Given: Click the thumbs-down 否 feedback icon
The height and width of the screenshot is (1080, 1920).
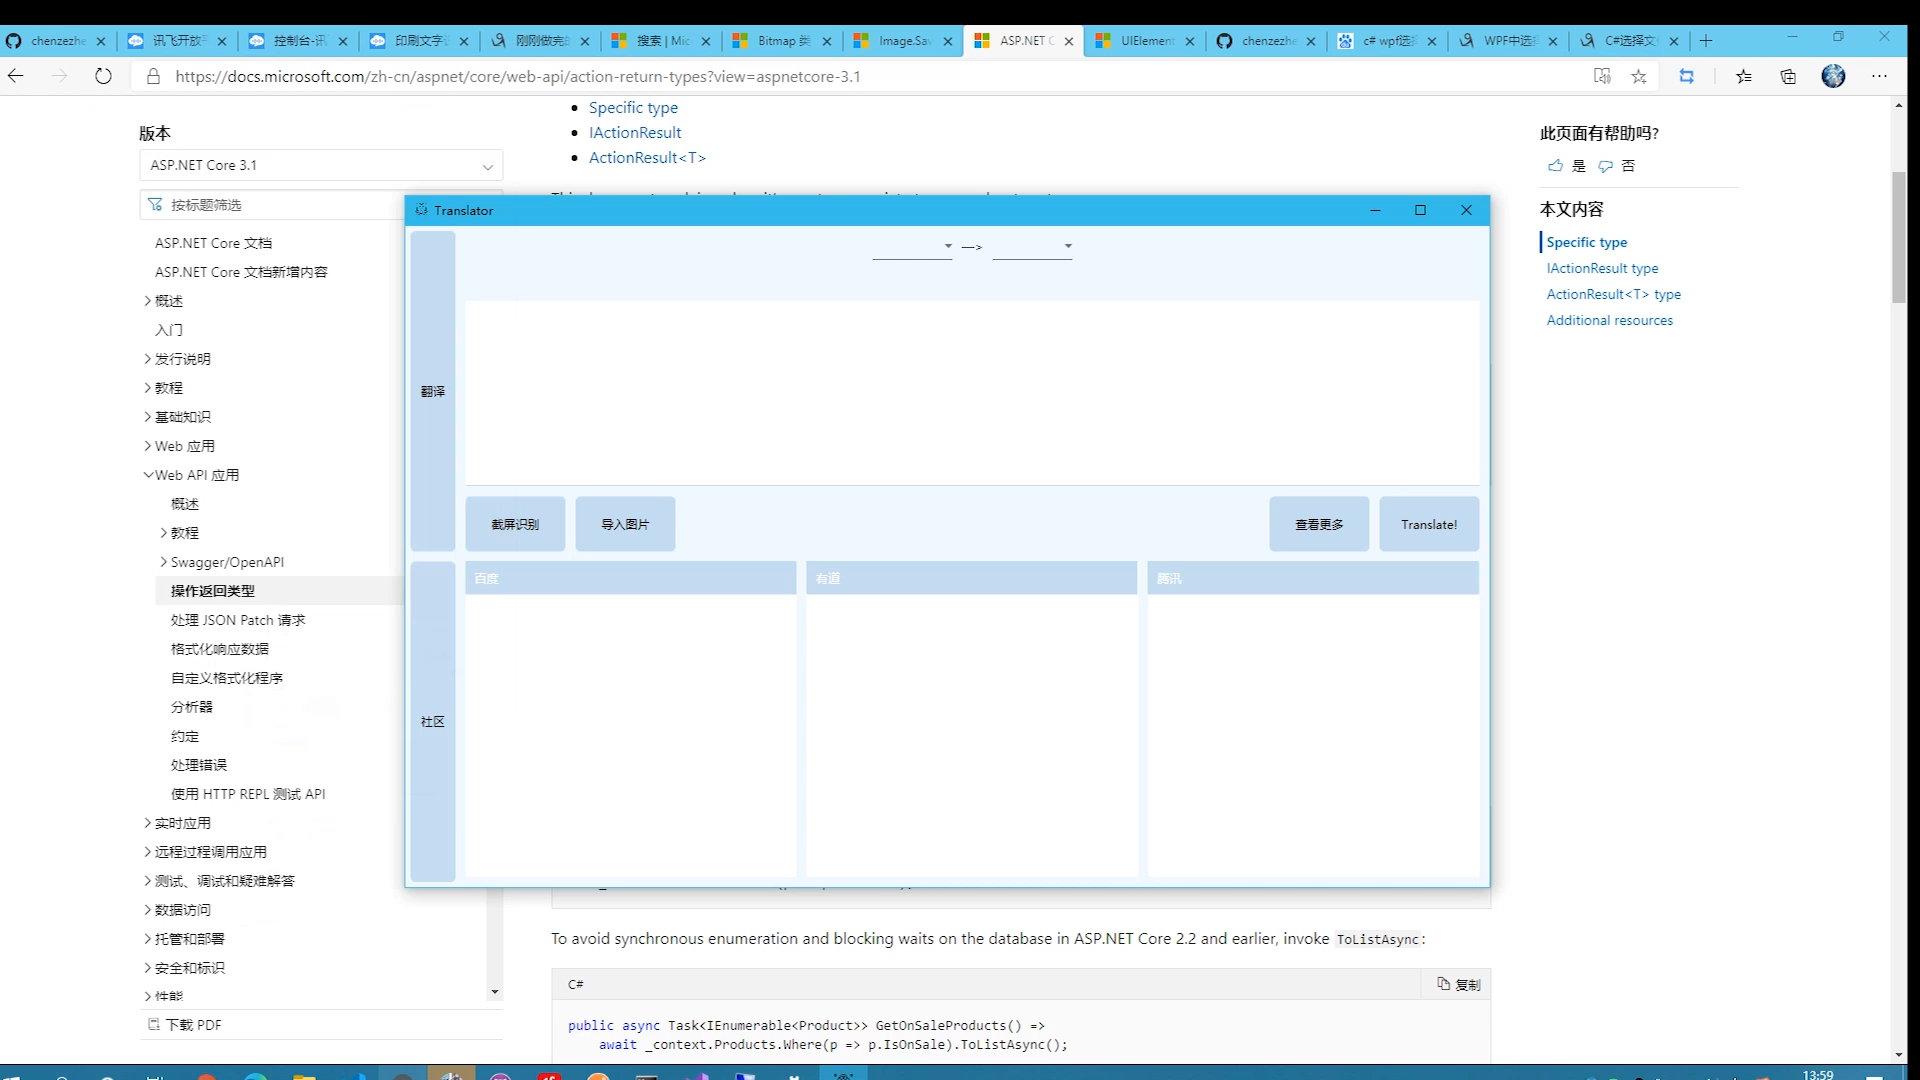Looking at the screenshot, I should pyautogui.click(x=1605, y=166).
